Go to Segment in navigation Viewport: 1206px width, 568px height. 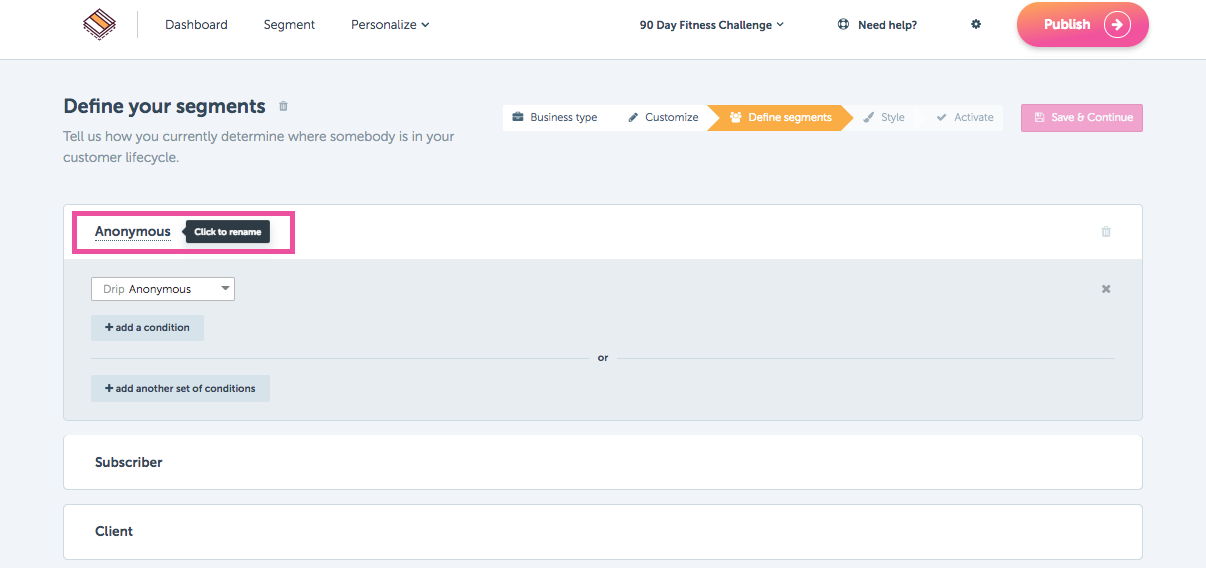[289, 25]
